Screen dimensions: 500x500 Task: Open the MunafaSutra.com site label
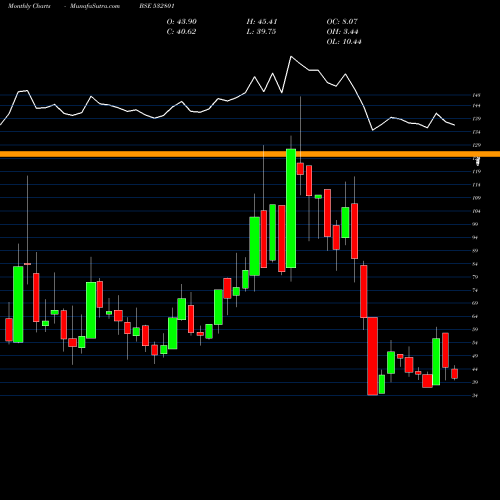click(95, 6)
